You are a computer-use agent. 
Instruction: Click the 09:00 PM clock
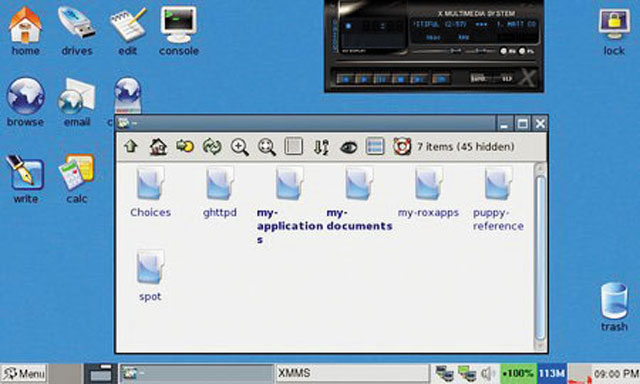point(616,373)
